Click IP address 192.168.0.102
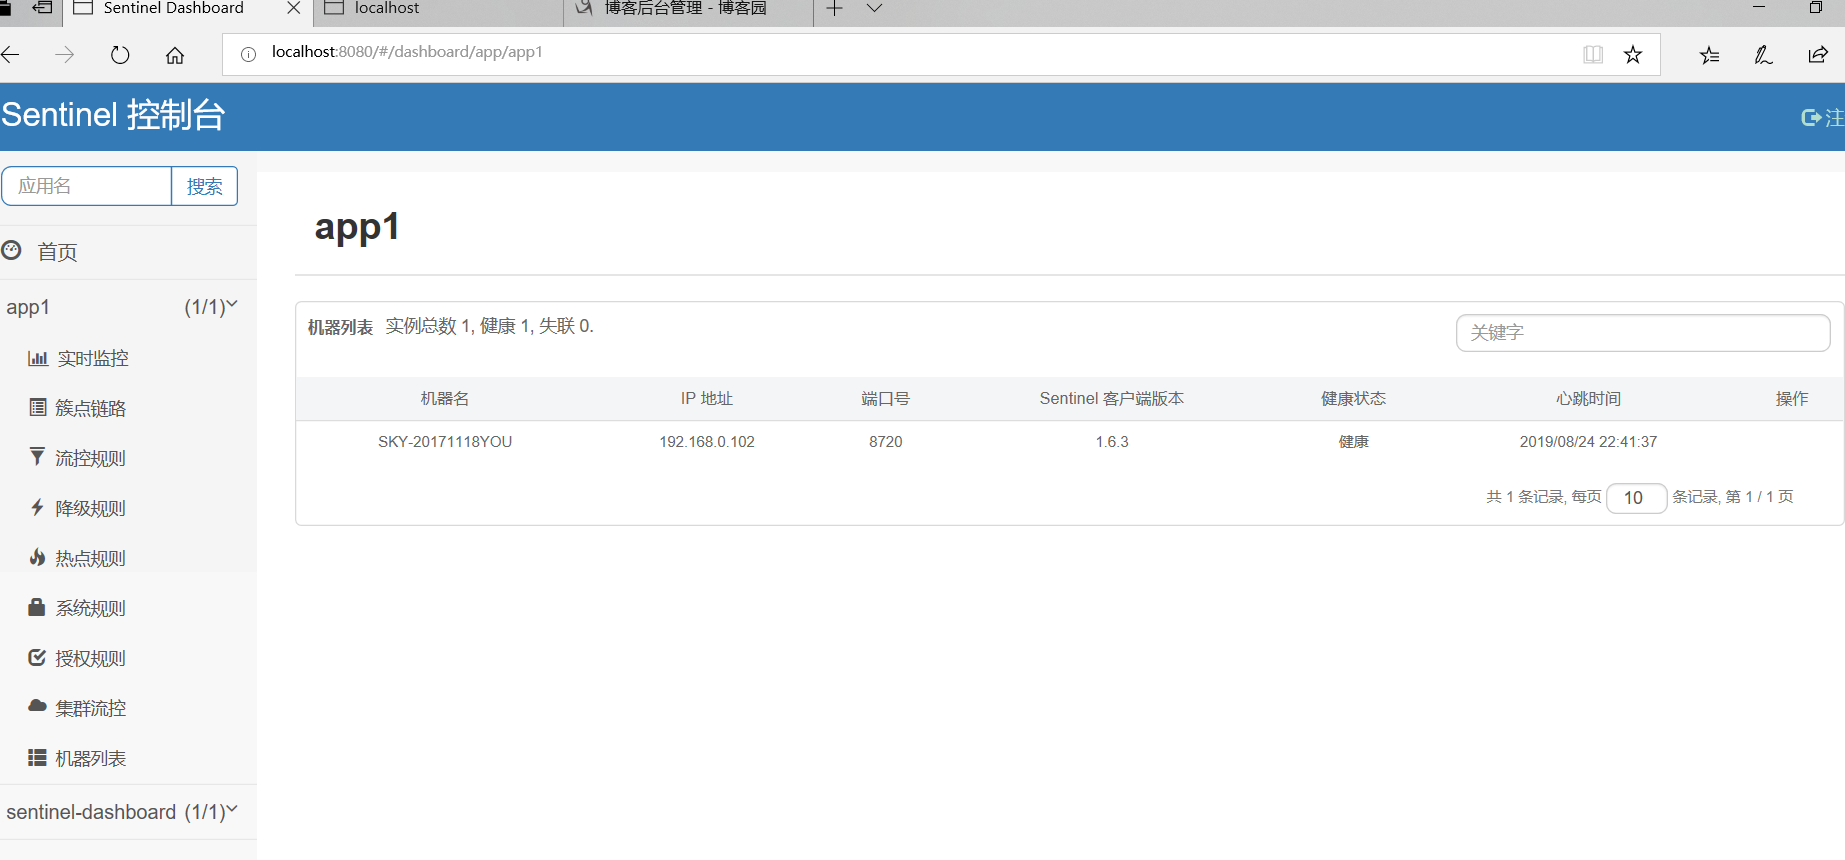The width and height of the screenshot is (1845, 860). click(x=707, y=442)
